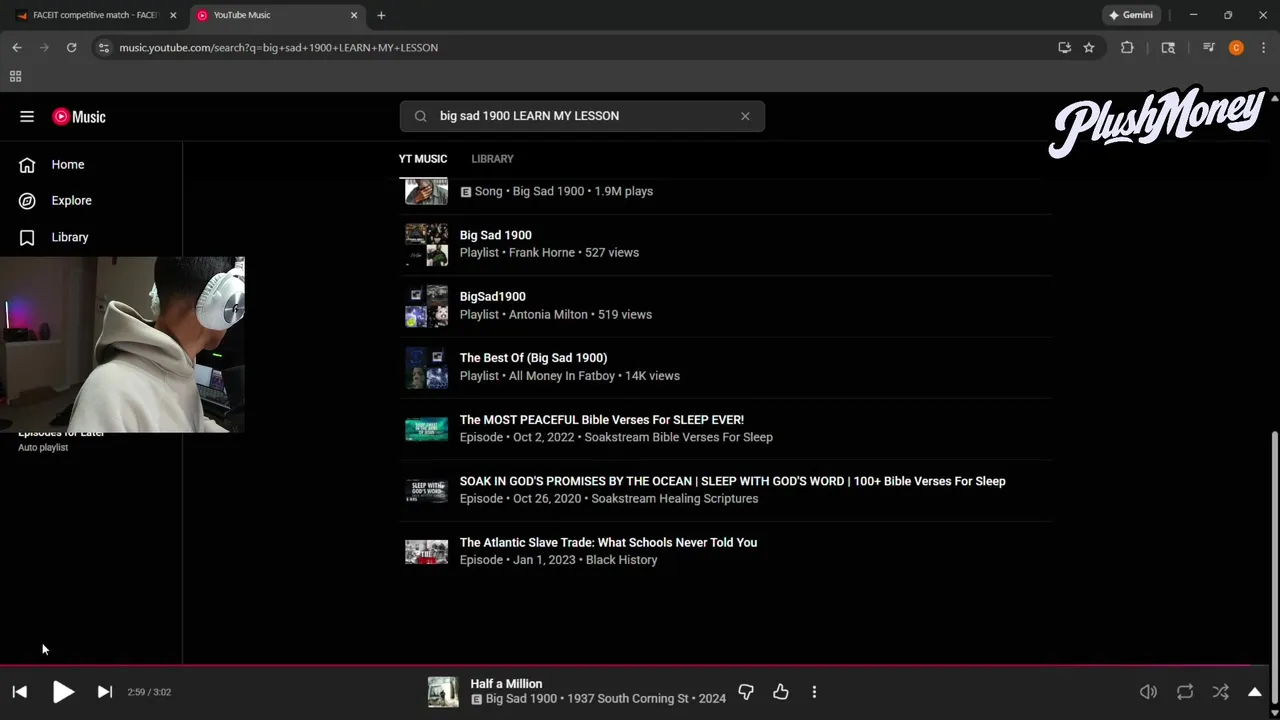Switch to YT MUSIC tab
Viewport: 1280px width, 720px height.
(423, 159)
